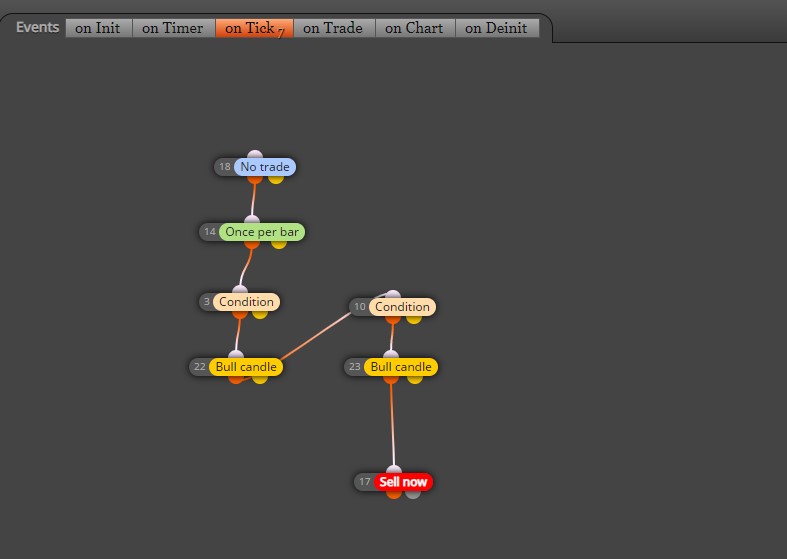Click yellow output connector under Condition 3

coord(259,314)
